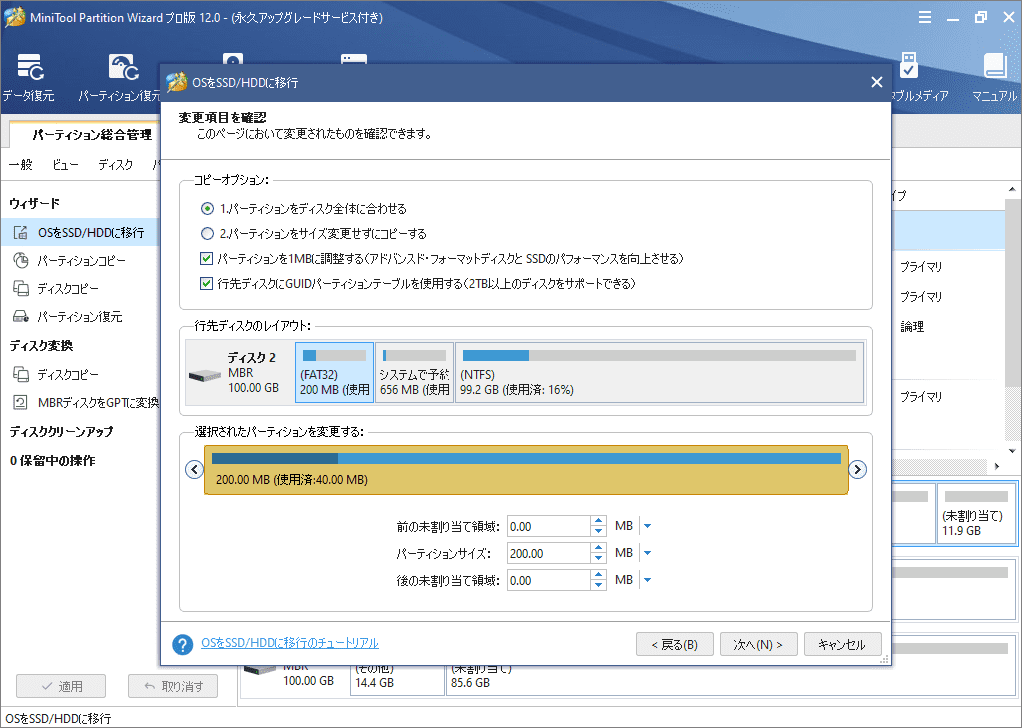Click the 取り消す button
The height and width of the screenshot is (728, 1022).
[173, 686]
